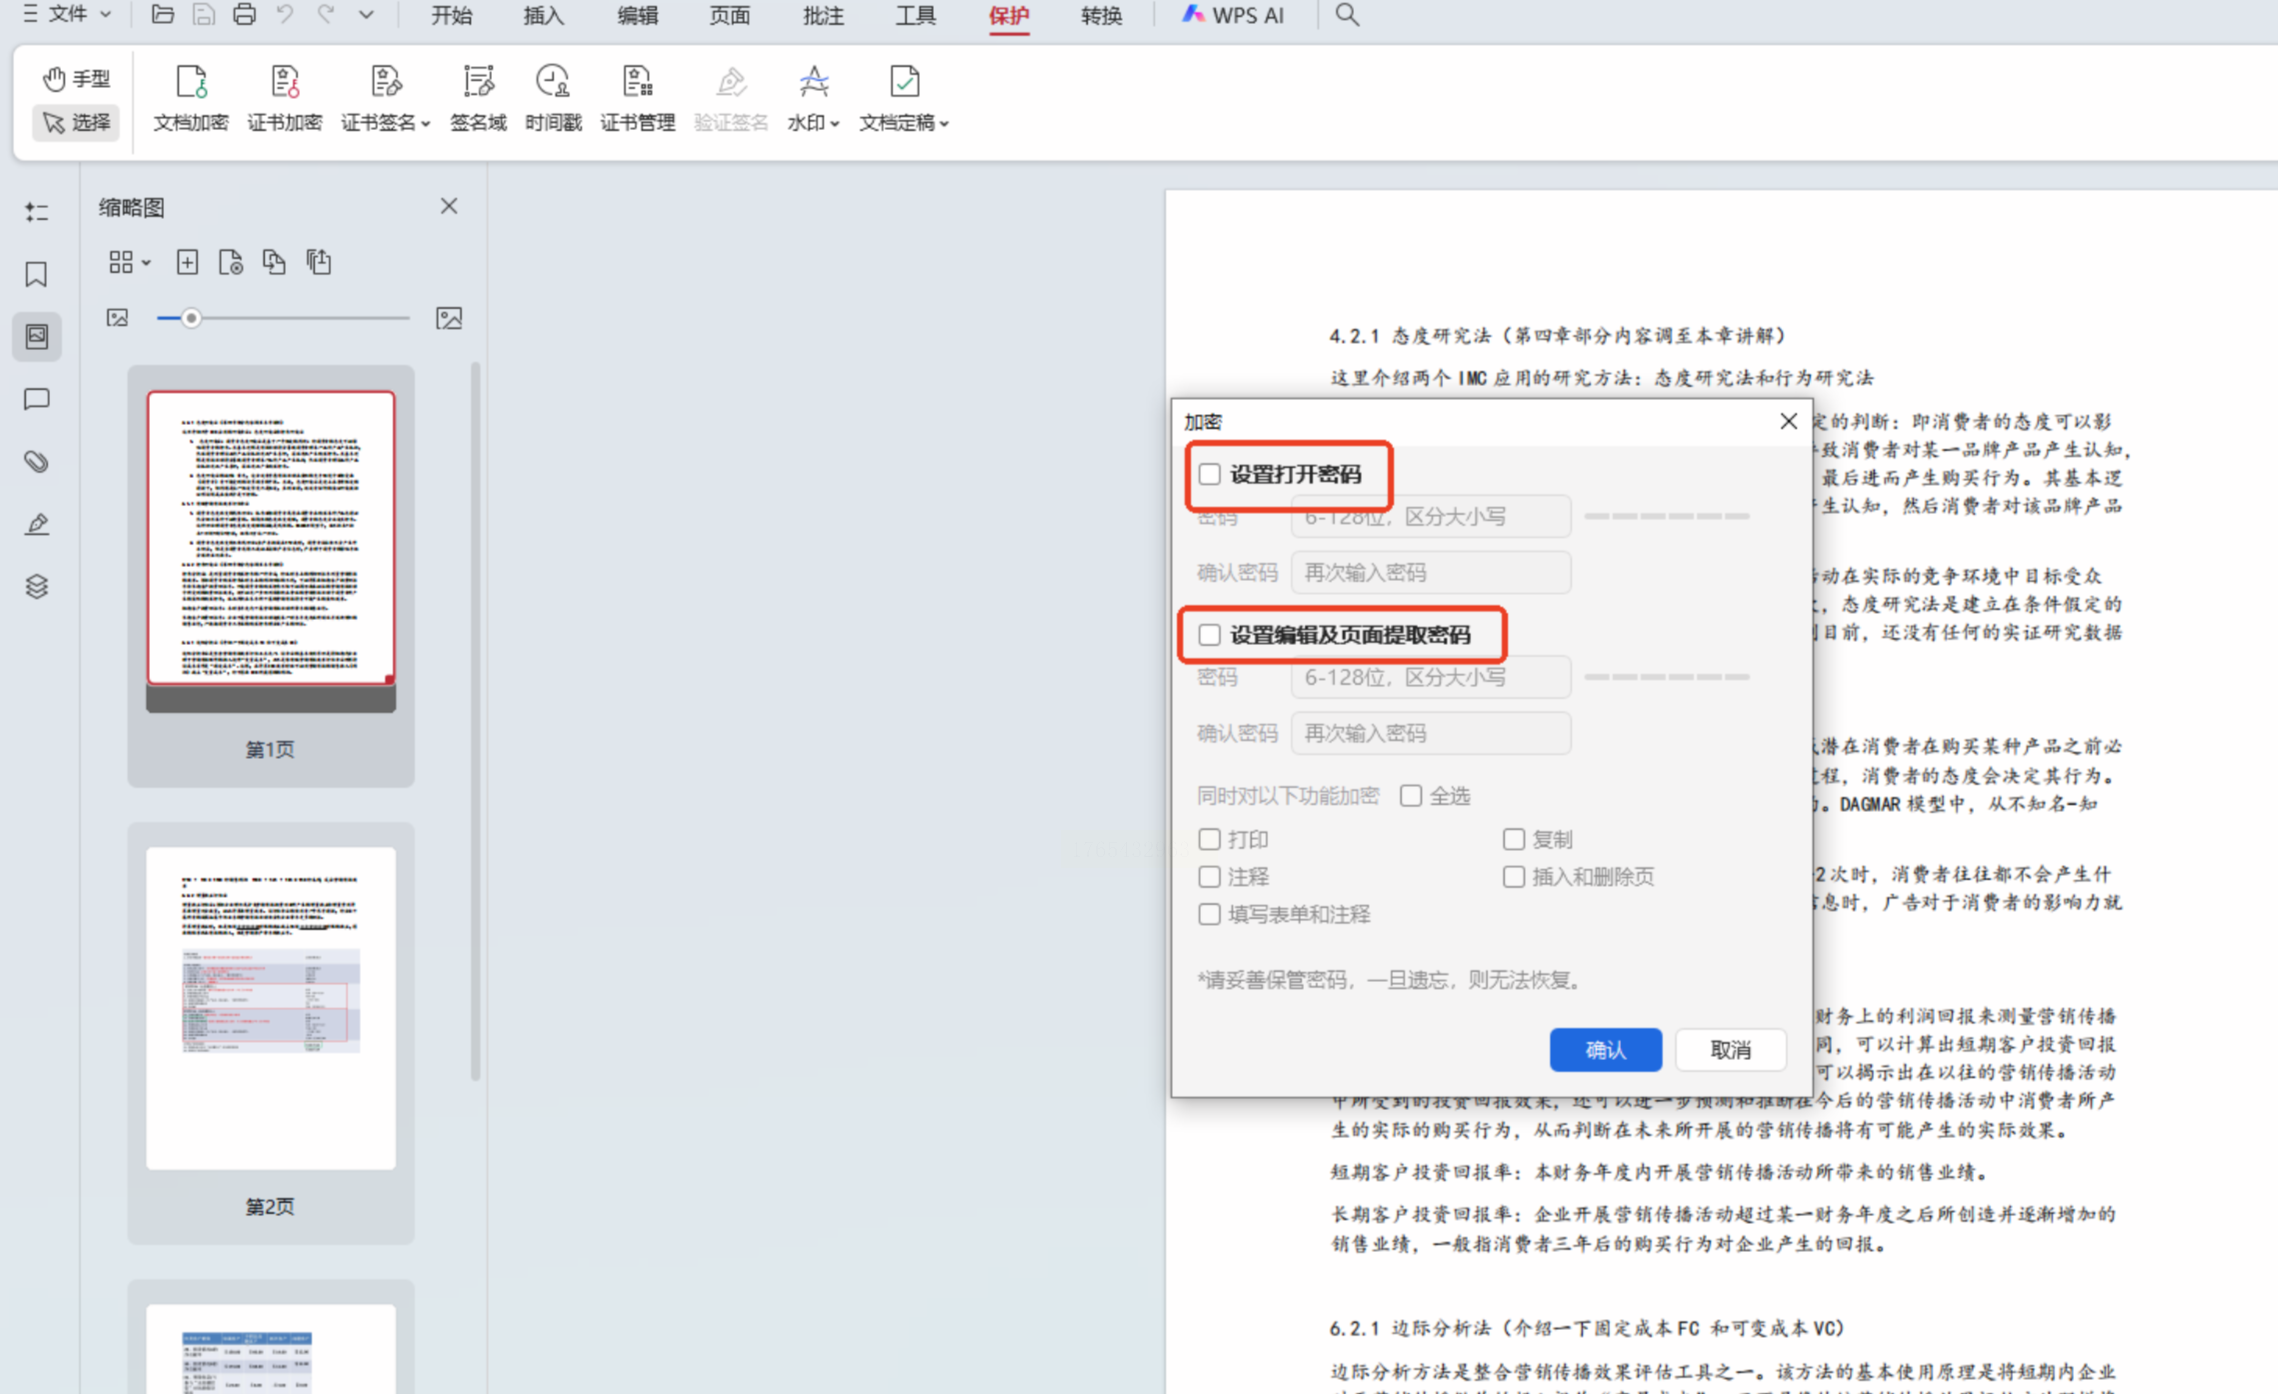Click the layers icon in left sidebar
2278x1394 pixels.
pos(37,586)
